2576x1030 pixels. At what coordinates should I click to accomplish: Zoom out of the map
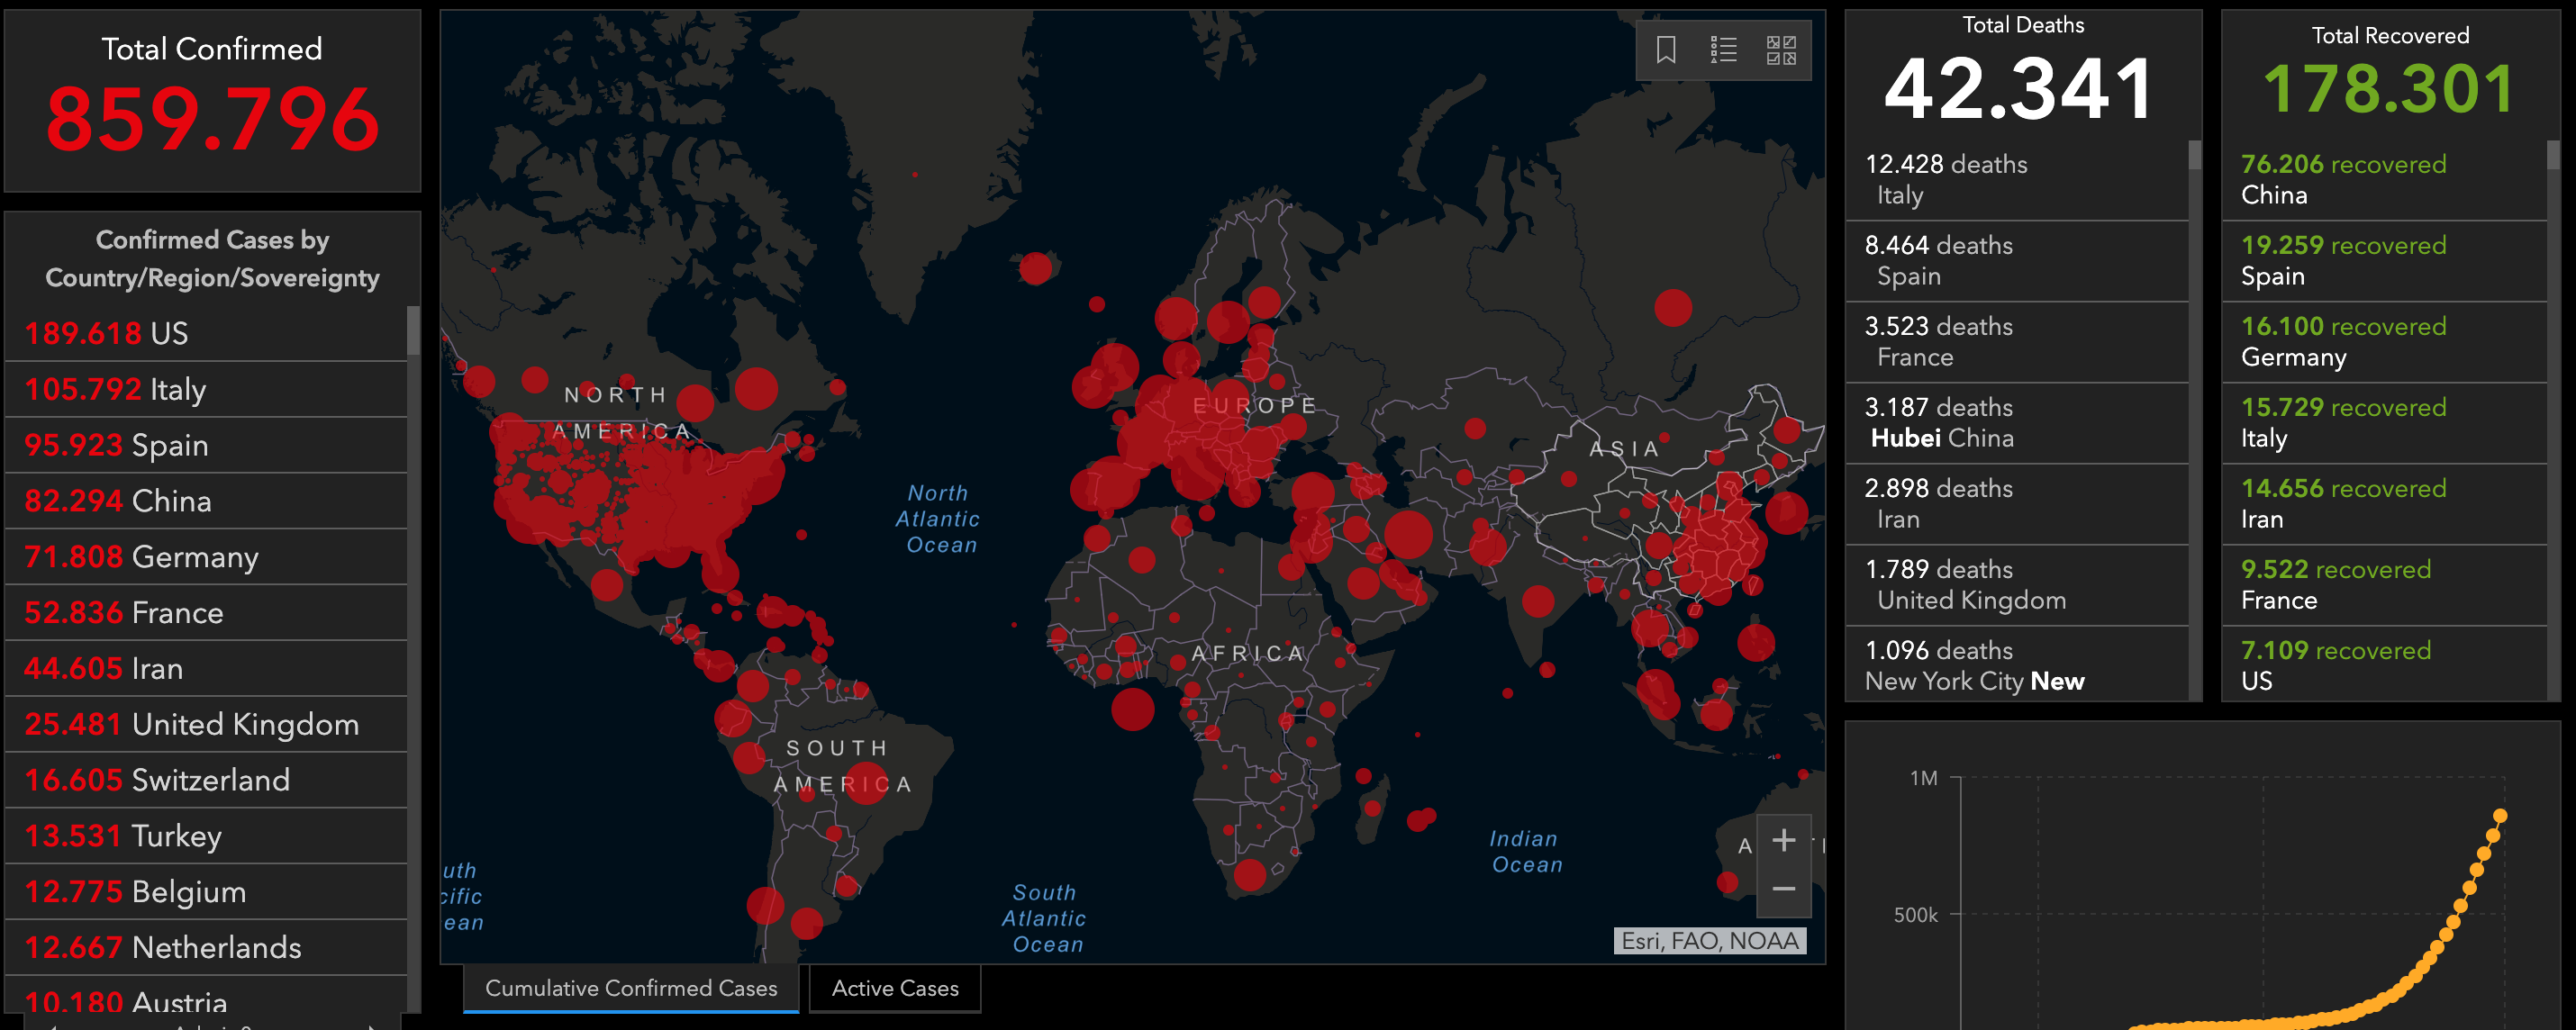coord(1783,889)
